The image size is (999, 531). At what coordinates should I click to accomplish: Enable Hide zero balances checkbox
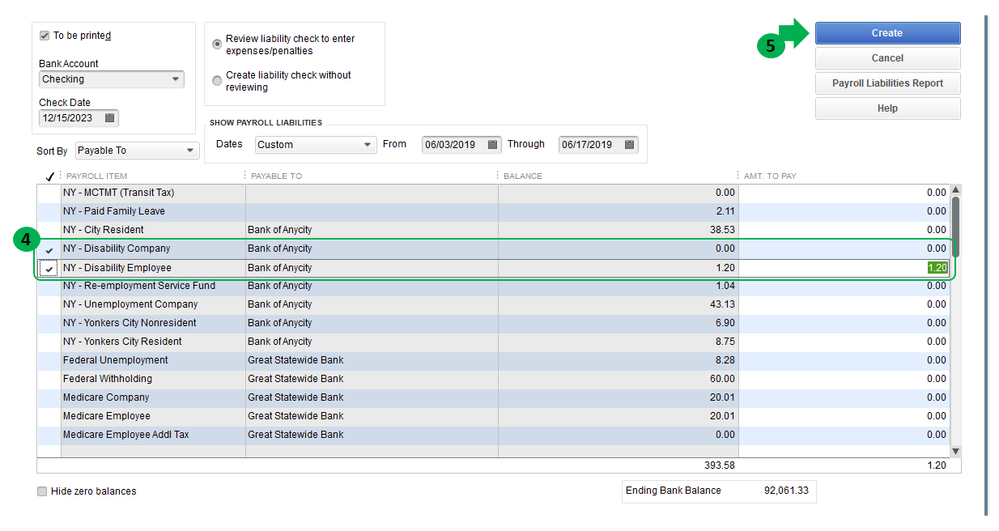pos(42,491)
